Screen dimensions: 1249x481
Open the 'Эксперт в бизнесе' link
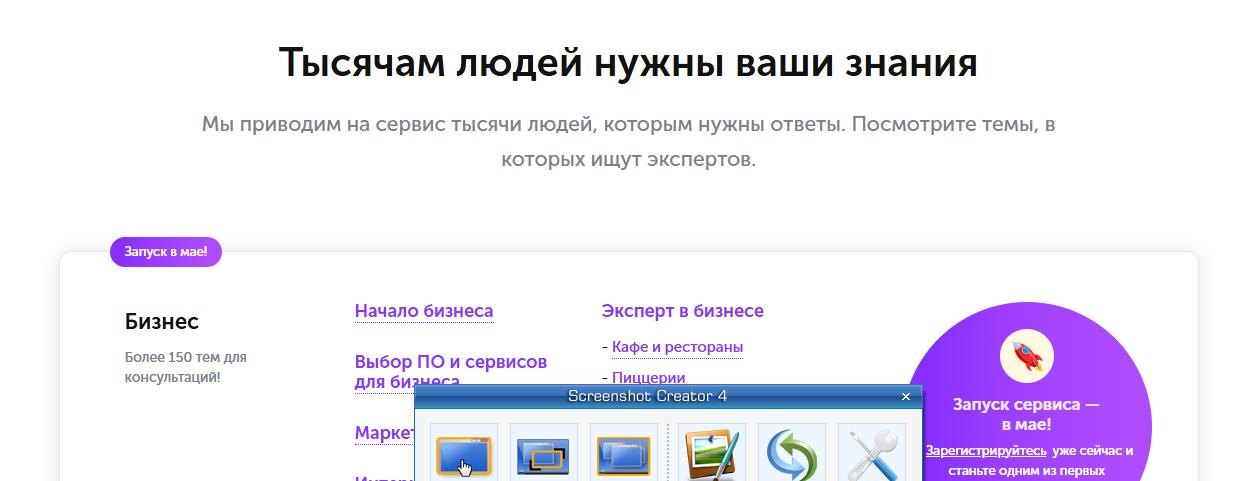pyautogui.click(x=683, y=311)
